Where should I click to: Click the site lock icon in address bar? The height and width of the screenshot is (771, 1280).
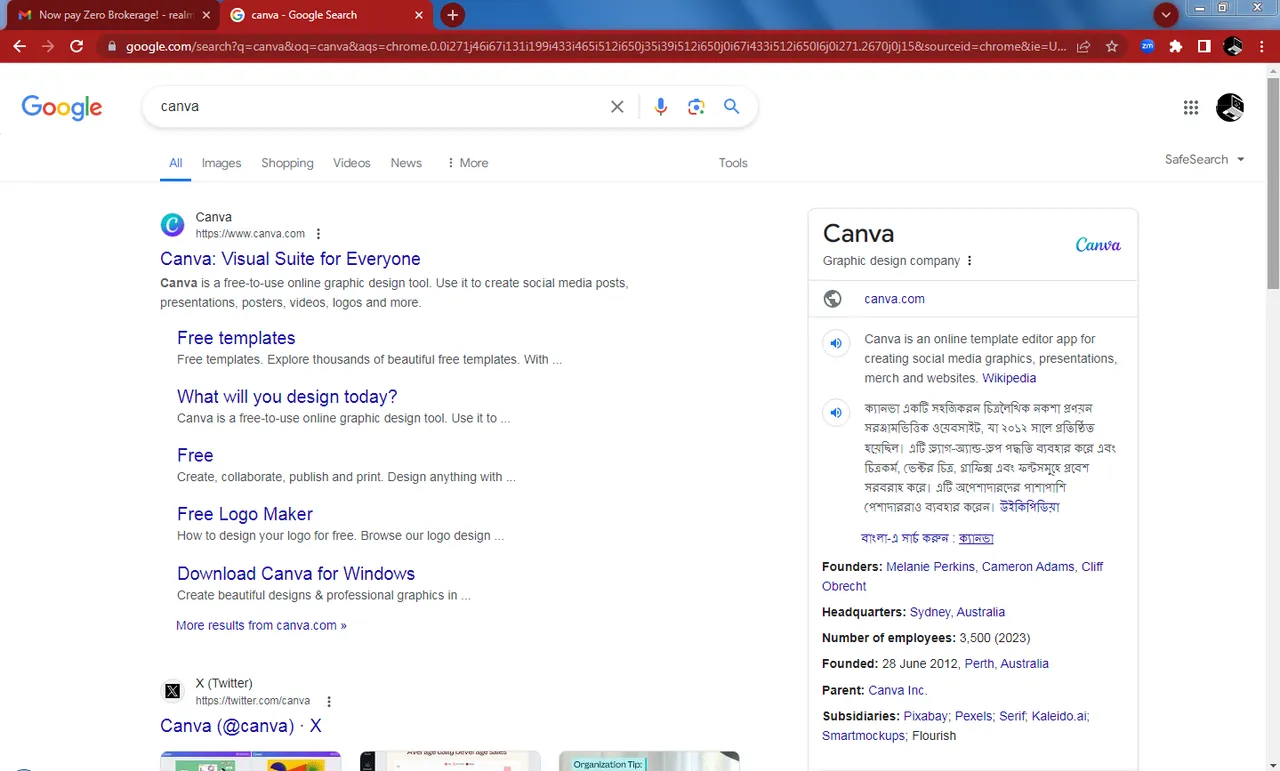(x=111, y=46)
